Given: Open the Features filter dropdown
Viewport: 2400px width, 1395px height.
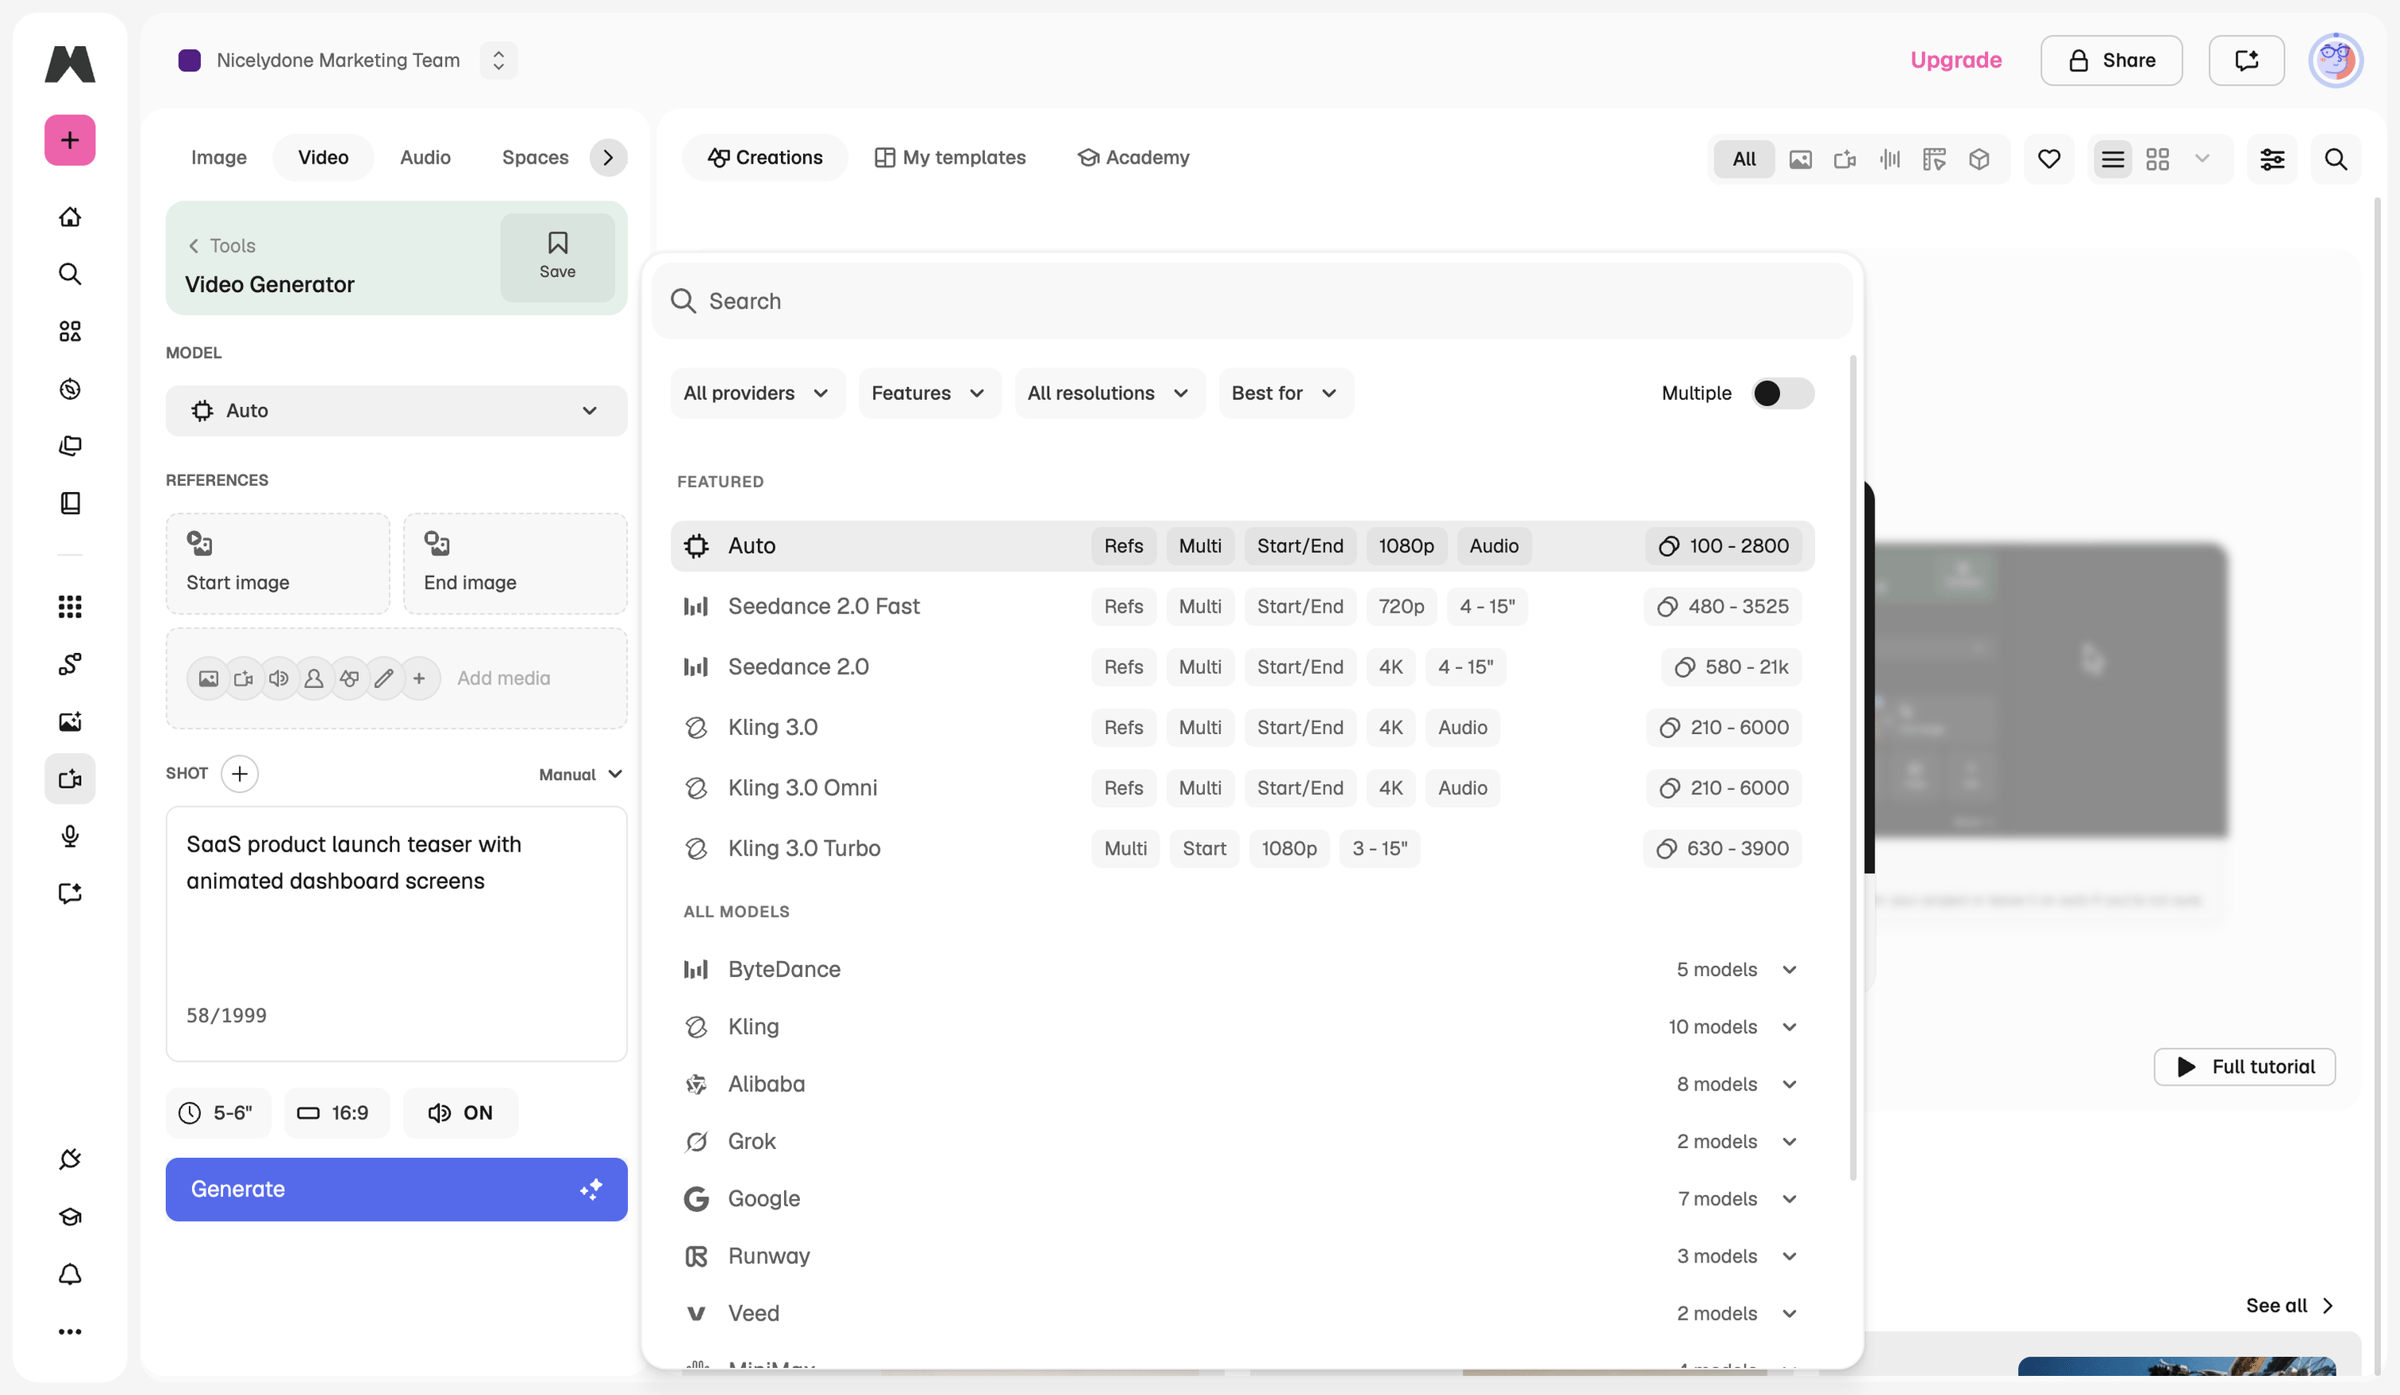Looking at the screenshot, I should pos(929,394).
